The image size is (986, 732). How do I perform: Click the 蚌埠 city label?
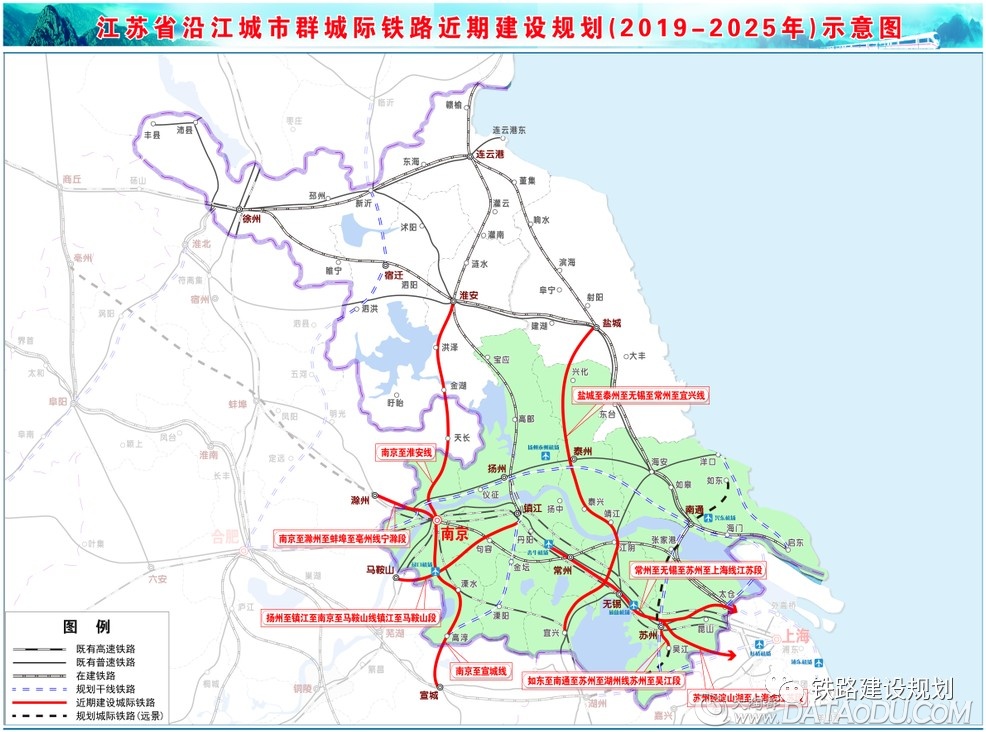(238, 404)
